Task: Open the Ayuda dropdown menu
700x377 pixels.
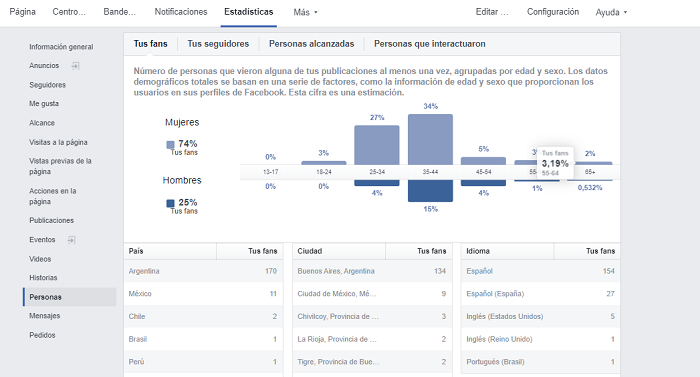Action: point(611,13)
